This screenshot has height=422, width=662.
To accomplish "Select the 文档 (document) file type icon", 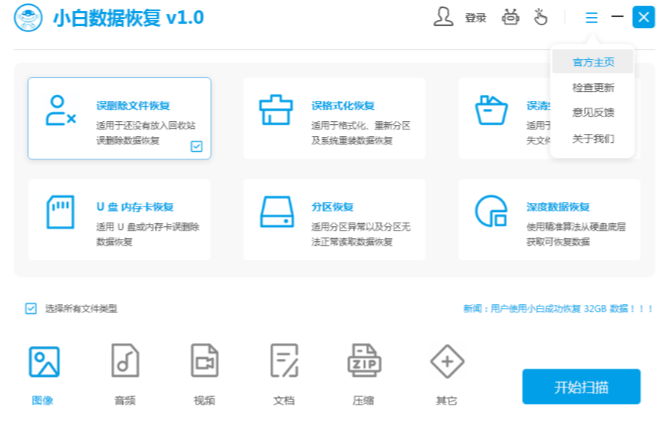I will [x=284, y=362].
